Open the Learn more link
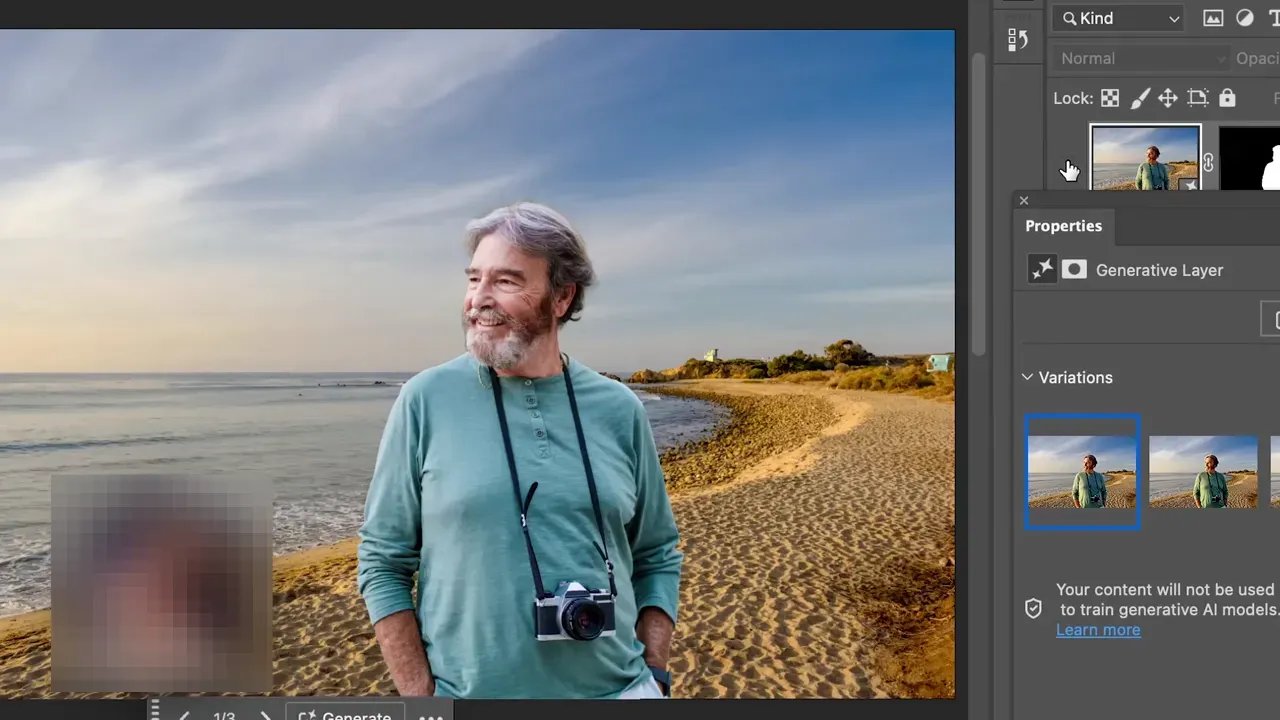 click(x=1098, y=630)
